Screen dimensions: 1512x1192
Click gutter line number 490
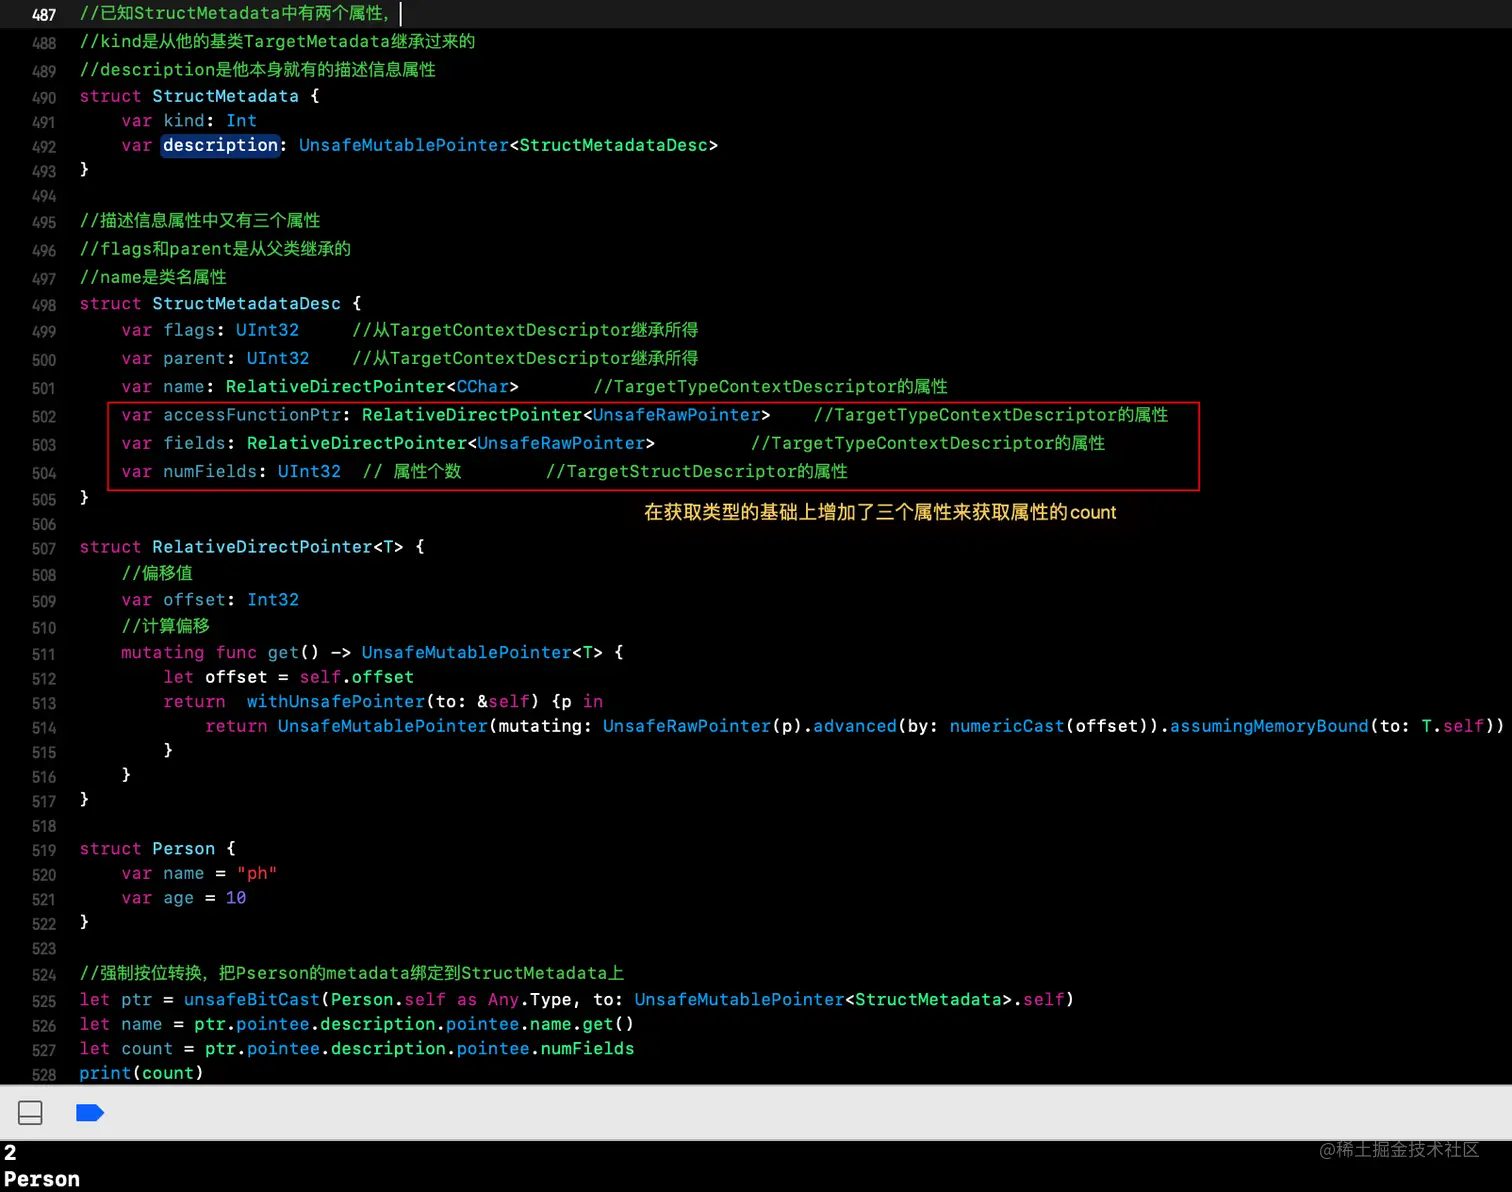coord(44,97)
